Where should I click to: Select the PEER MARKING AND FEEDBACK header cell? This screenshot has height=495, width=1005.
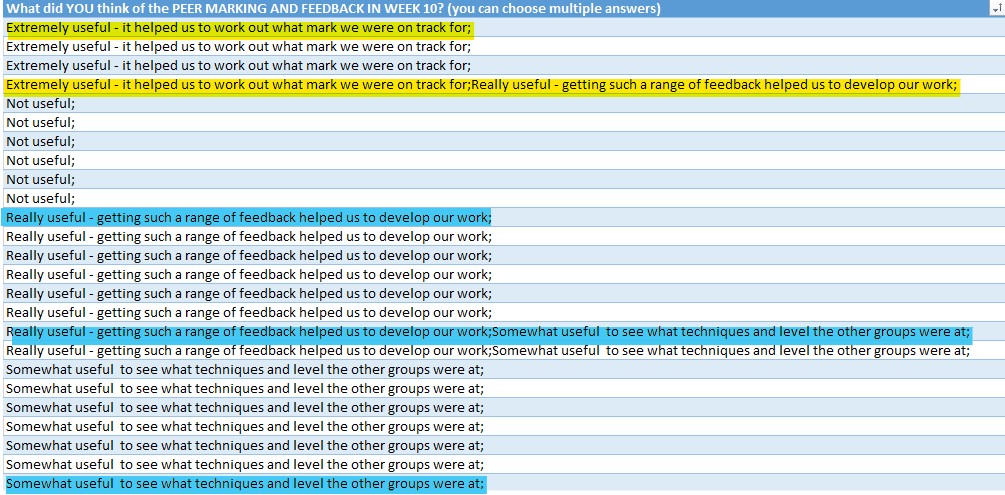333,9
